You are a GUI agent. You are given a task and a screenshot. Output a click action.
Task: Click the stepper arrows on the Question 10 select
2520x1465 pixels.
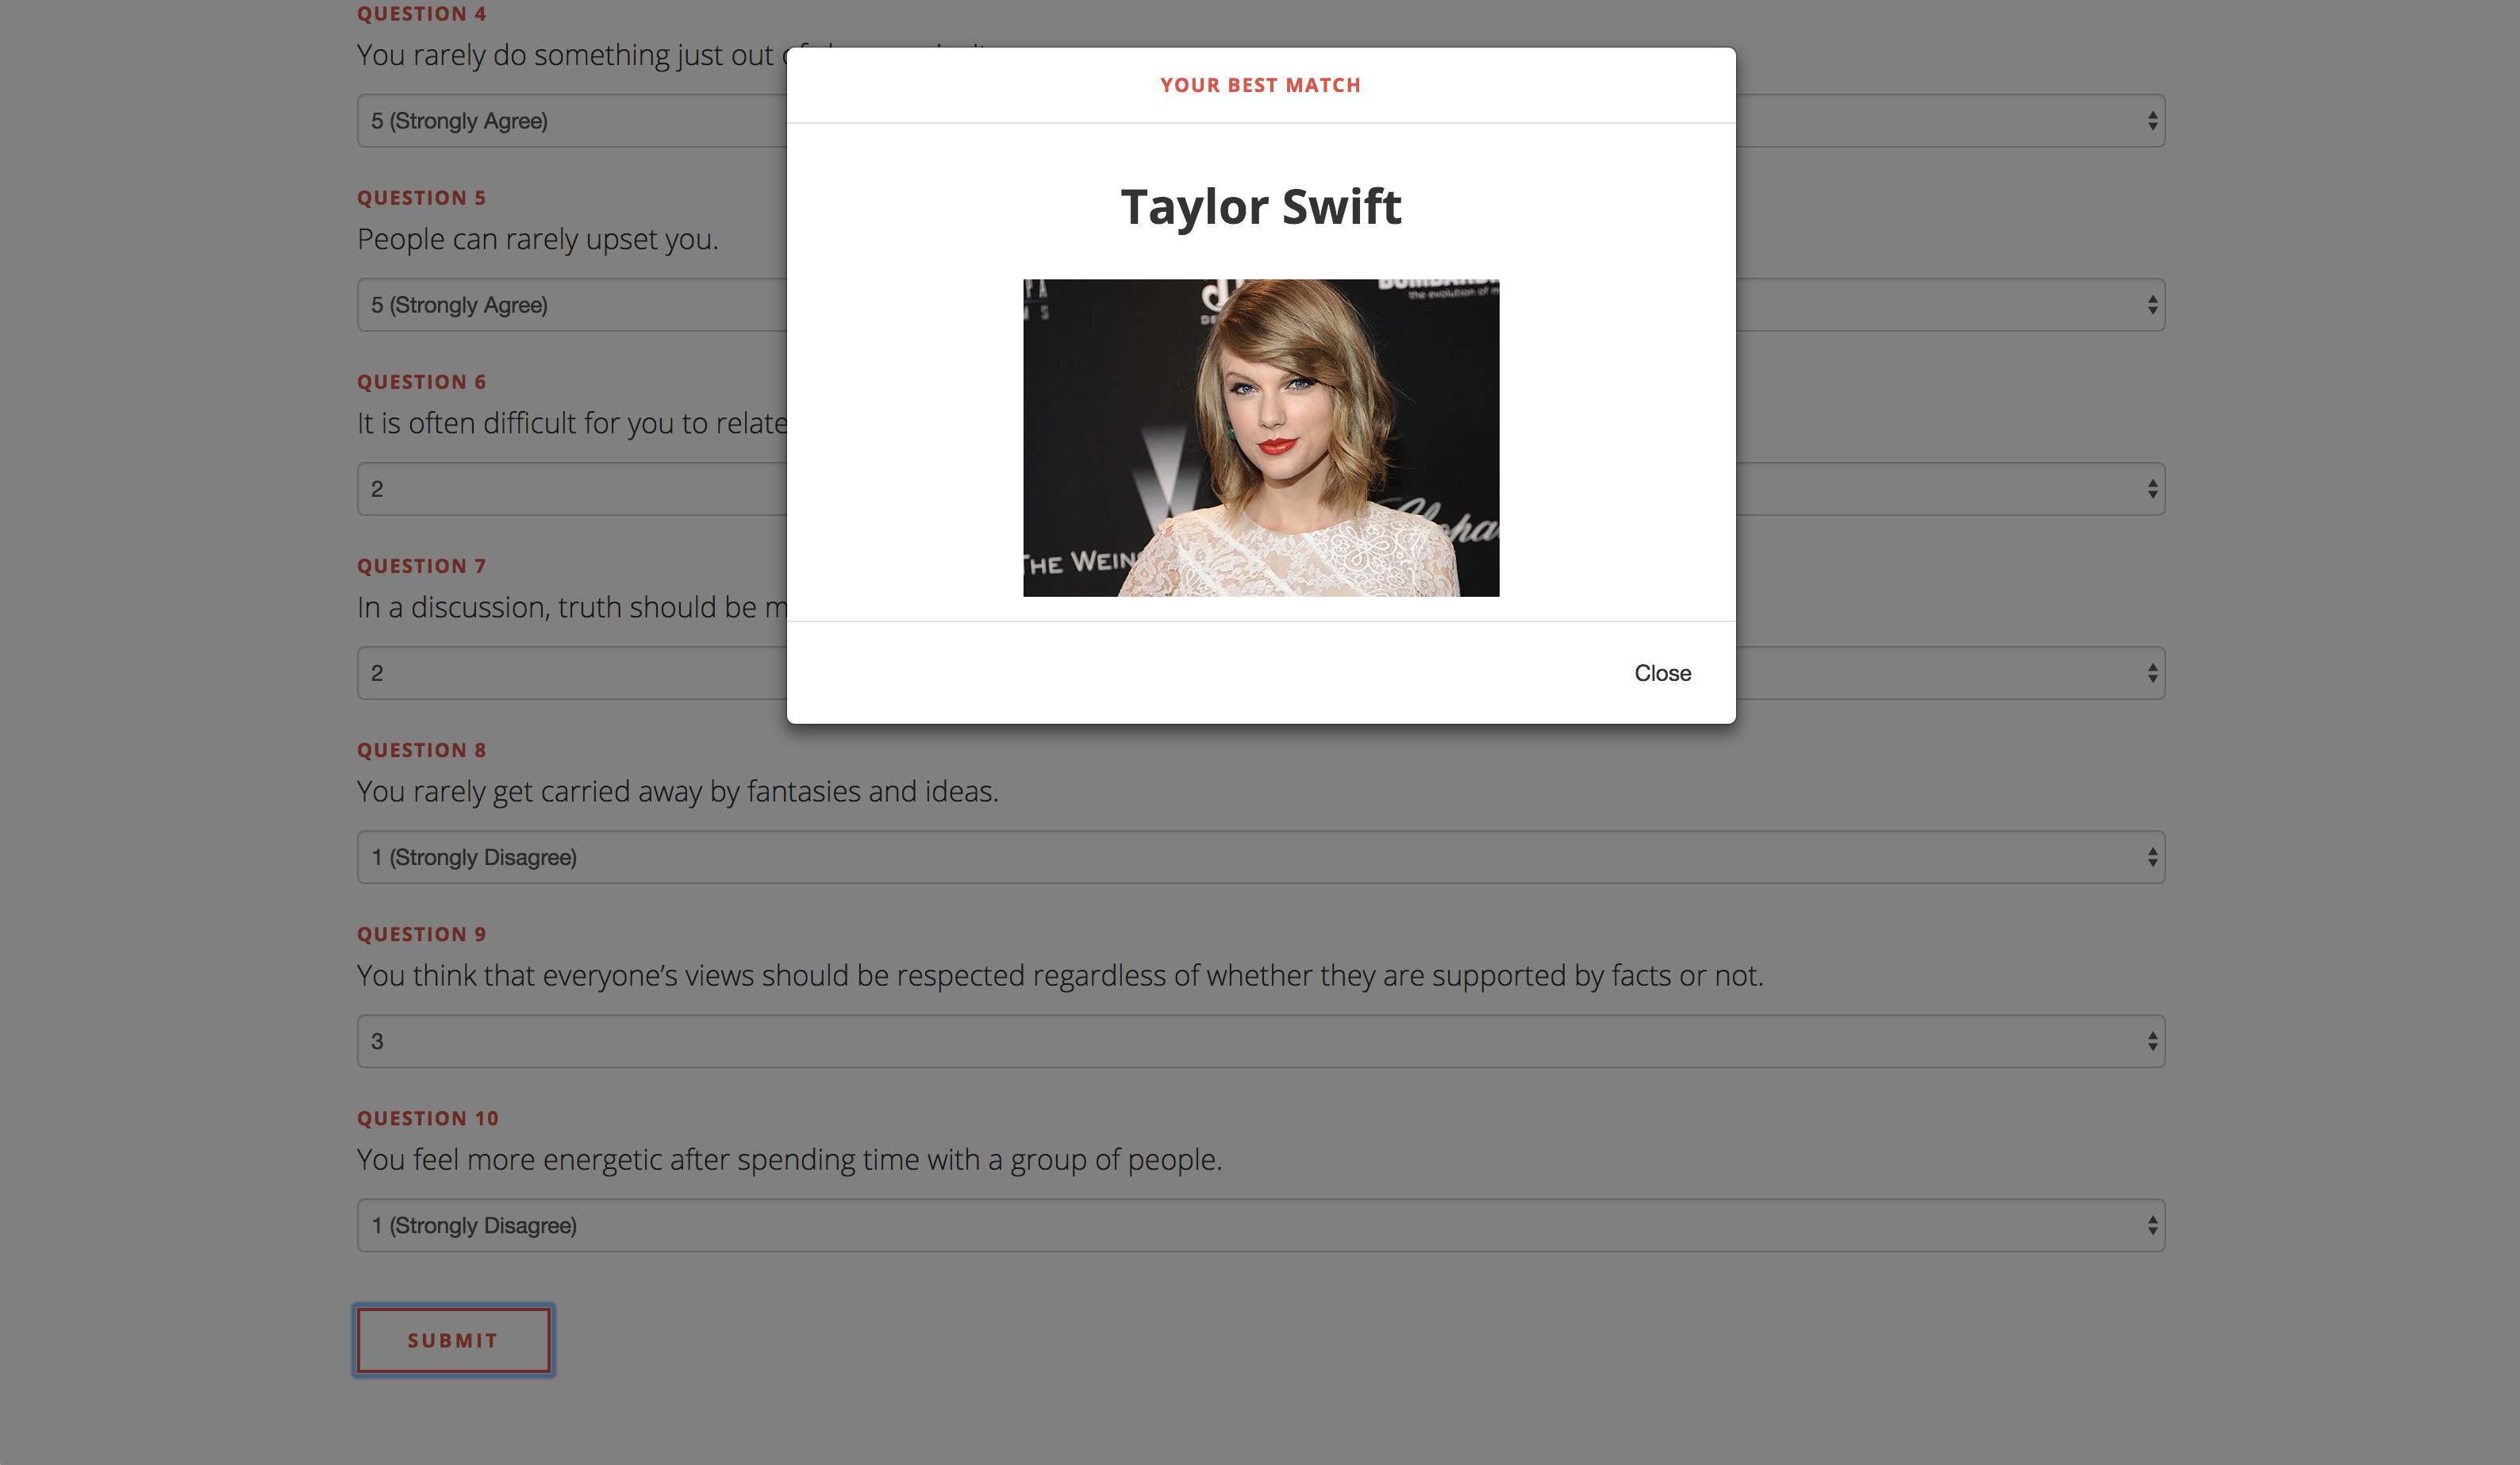pyautogui.click(x=2152, y=1225)
